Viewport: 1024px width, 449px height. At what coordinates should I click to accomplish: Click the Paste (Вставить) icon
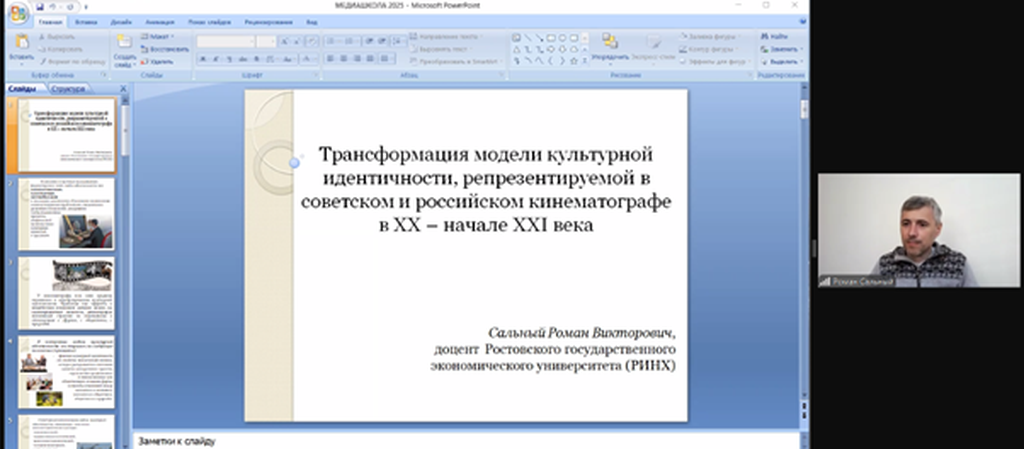(19, 43)
